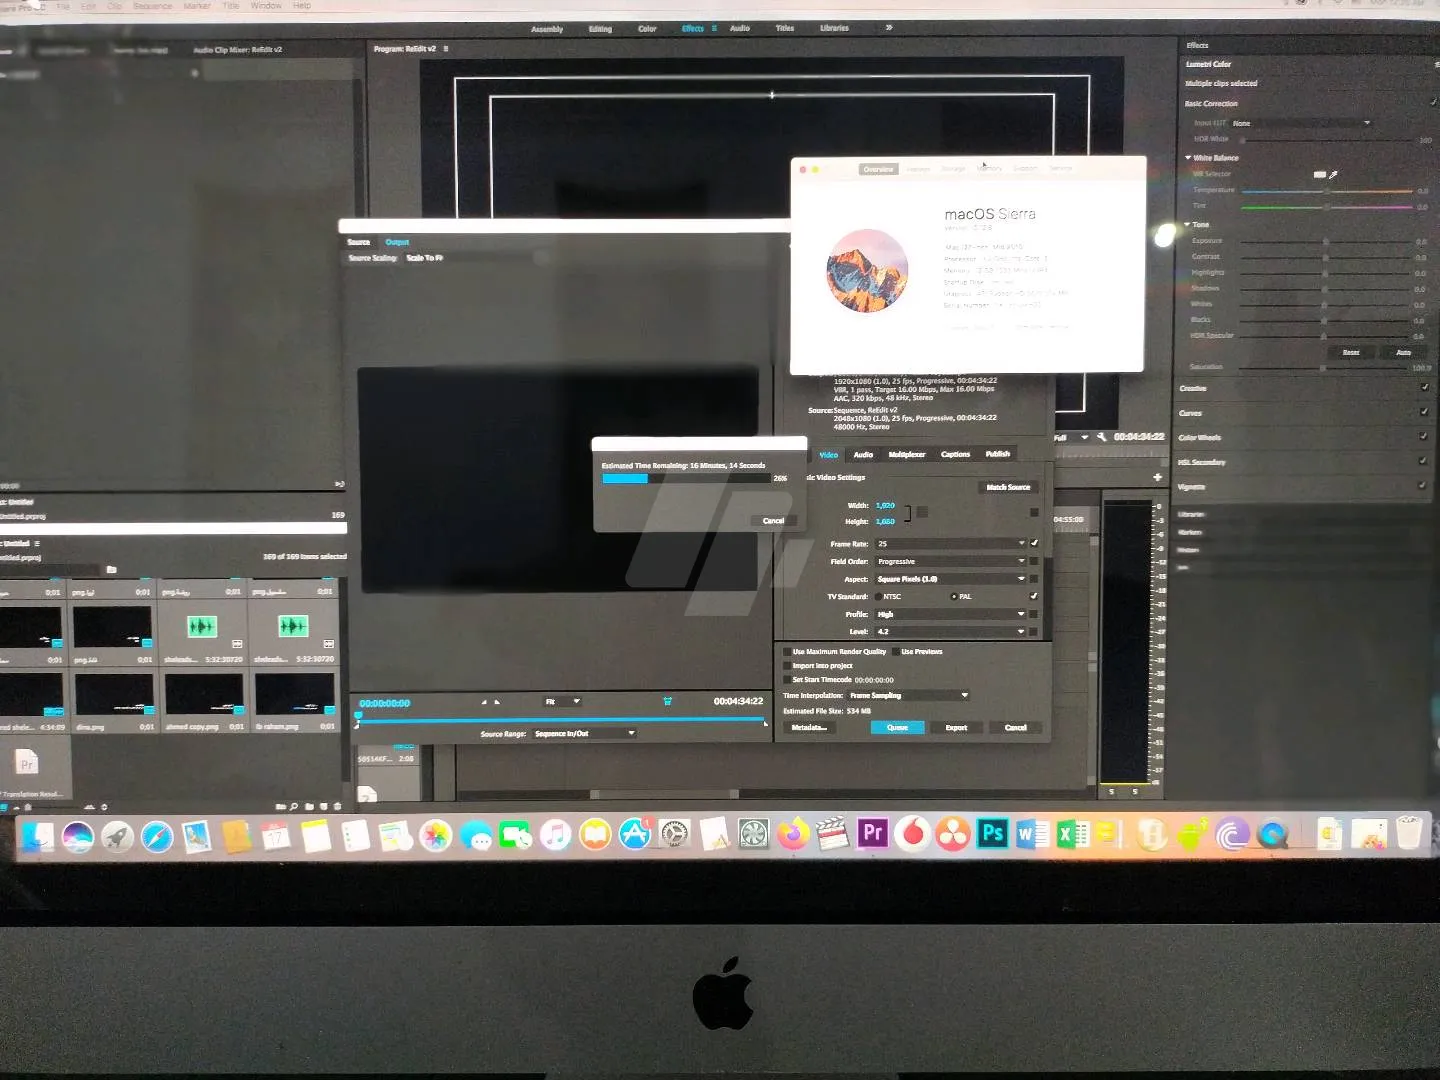Open App Store icon in Dock

click(x=634, y=836)
